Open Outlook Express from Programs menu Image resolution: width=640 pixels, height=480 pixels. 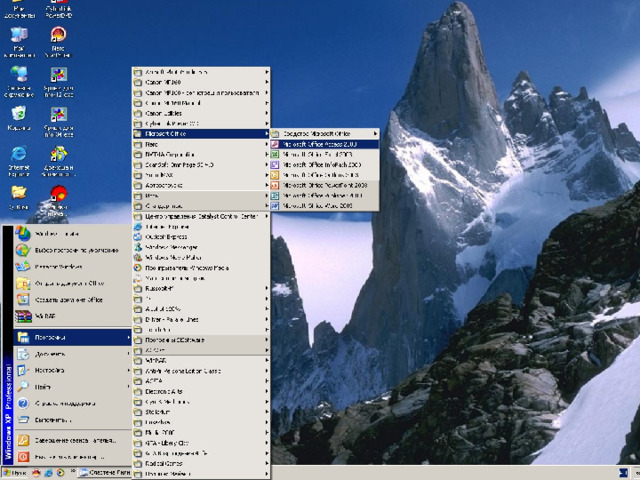point(201,237)
